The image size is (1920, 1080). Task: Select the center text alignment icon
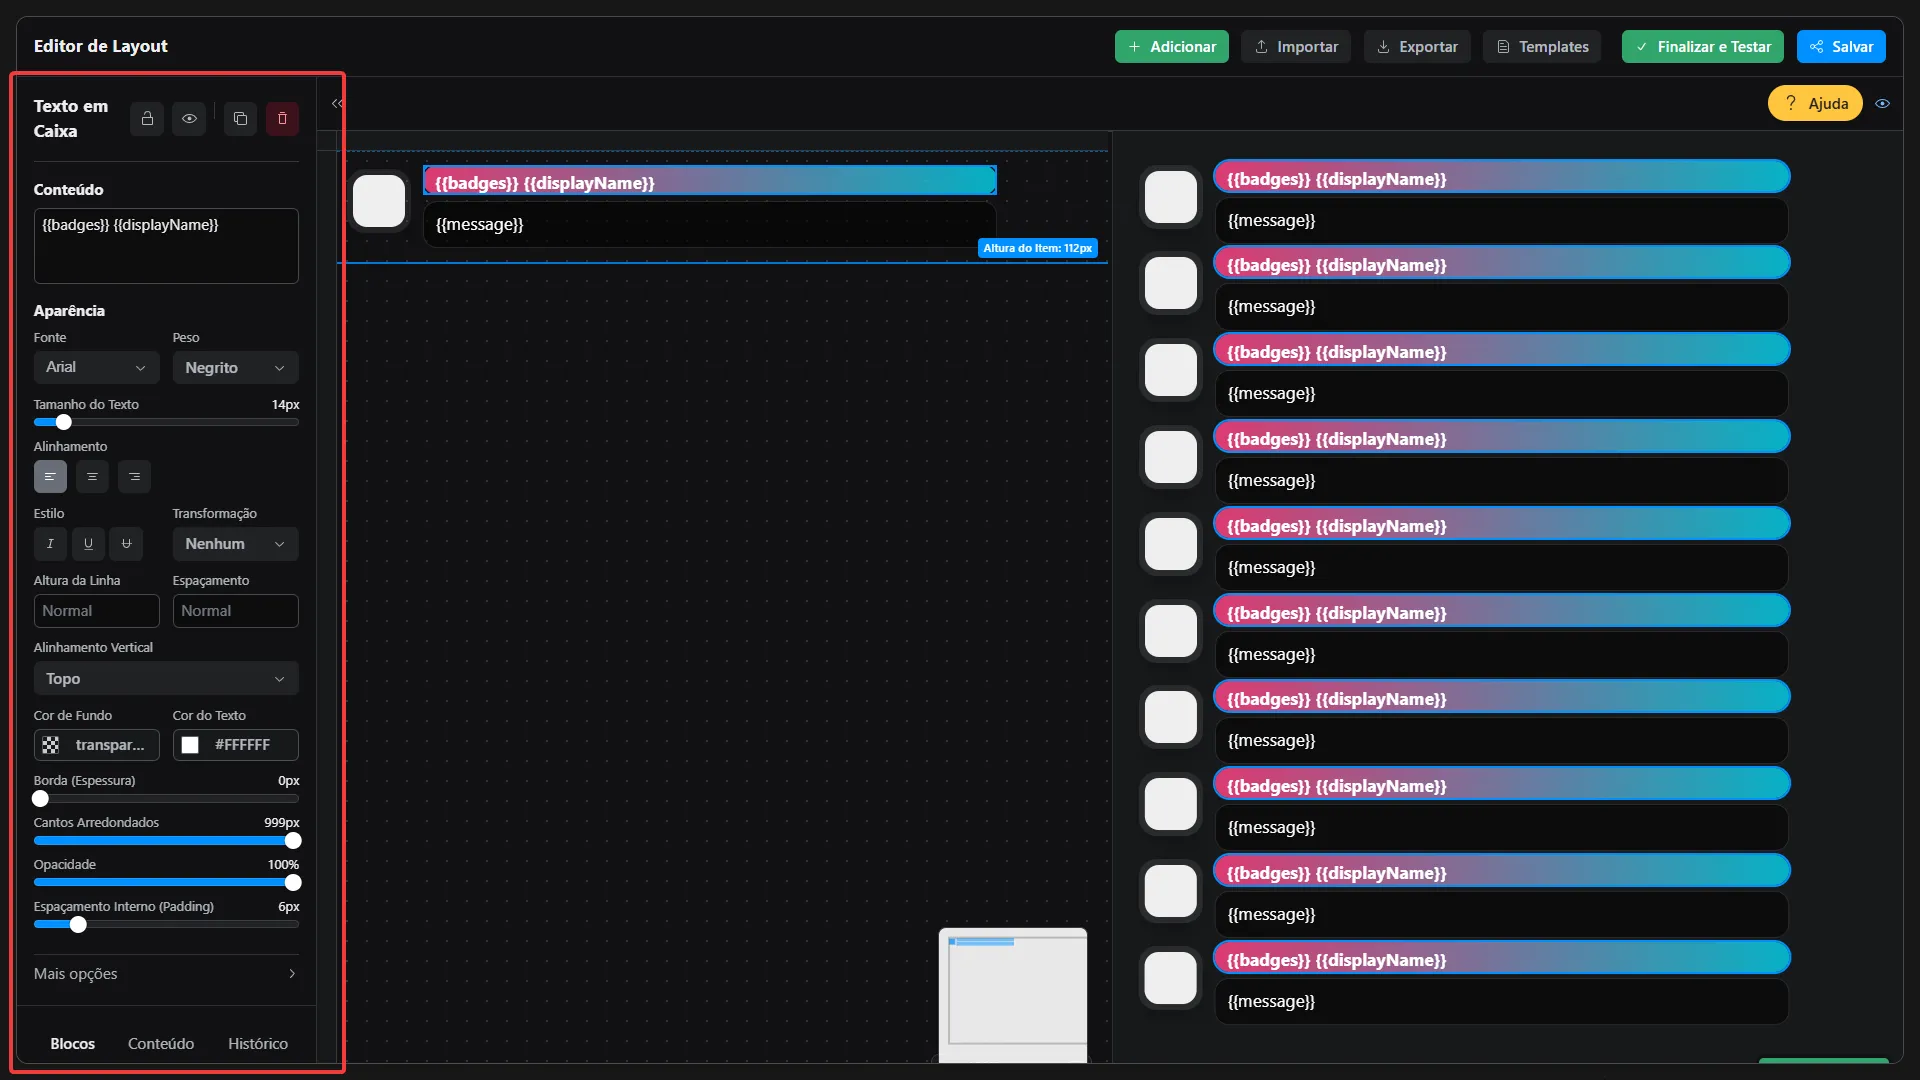pos(92,477)
